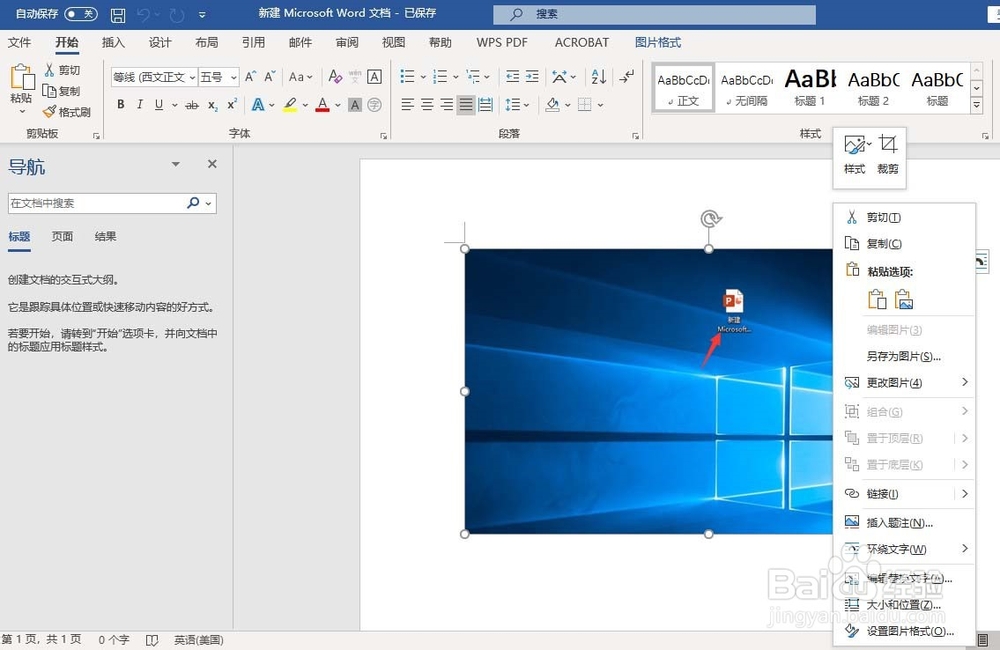Open the Quick Access Toolbar customize arrow

point(202,14)
